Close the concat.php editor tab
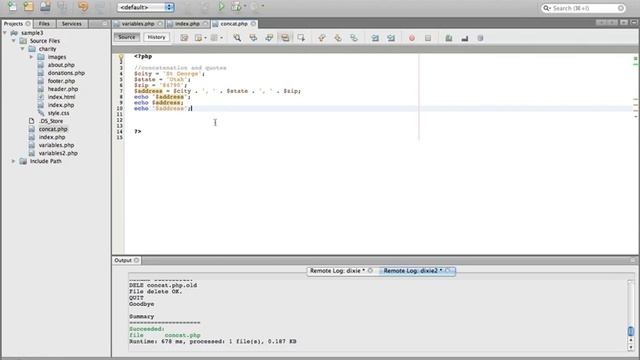The image size is (640, 360). tap(253, 24)
